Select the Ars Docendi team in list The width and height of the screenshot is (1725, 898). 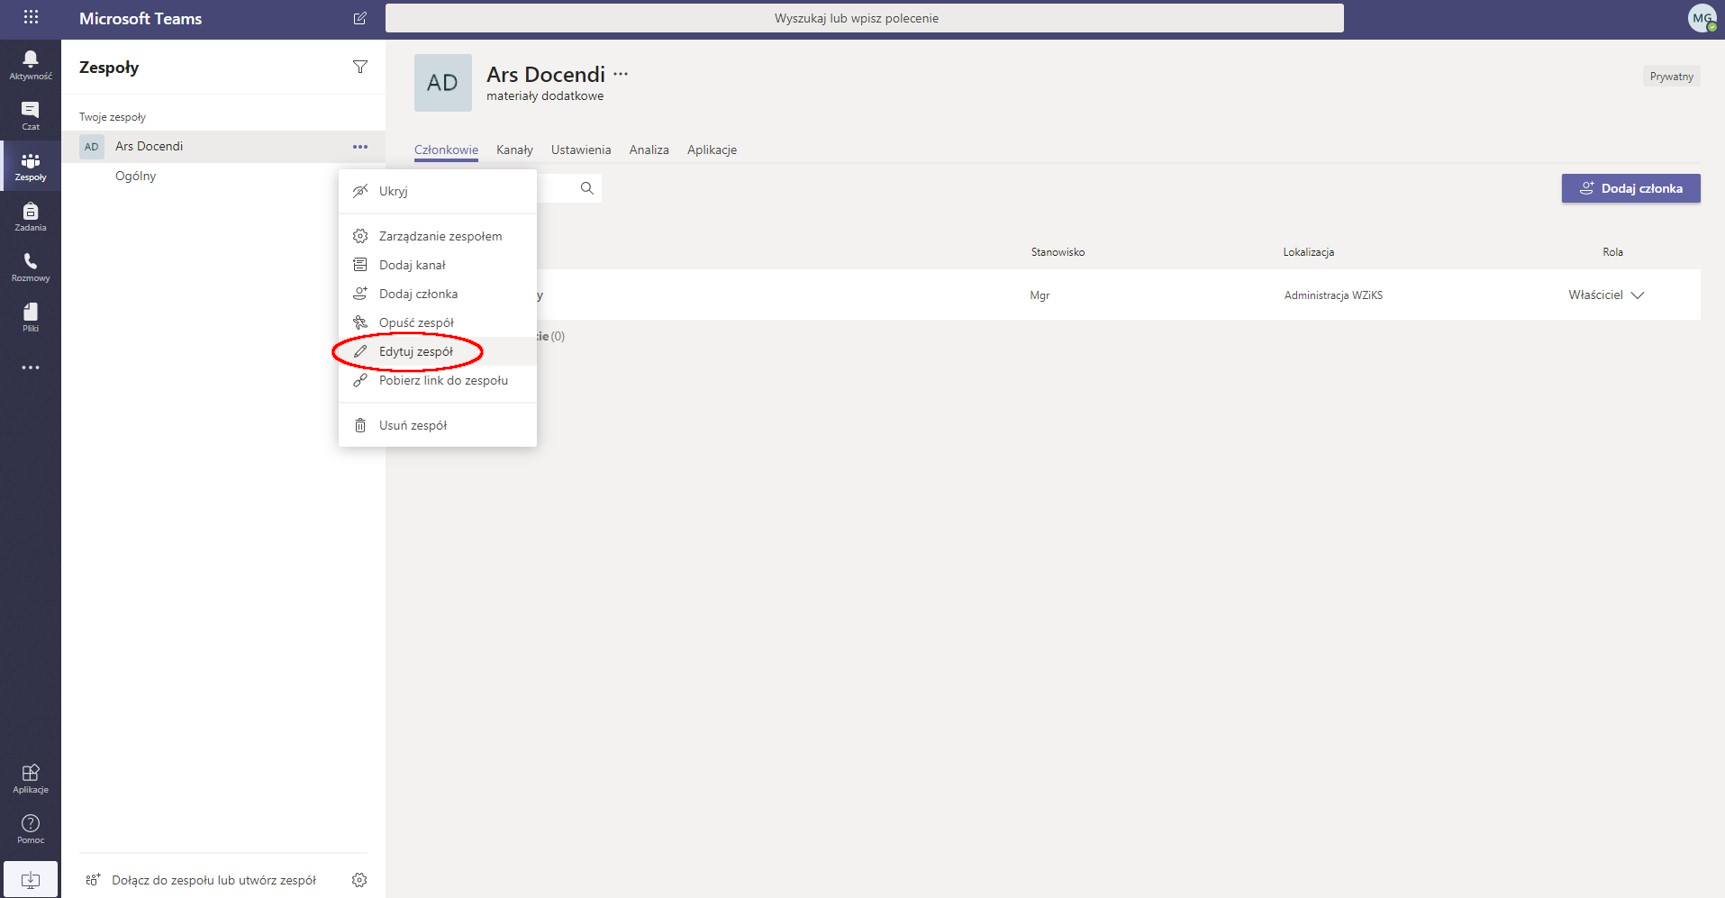224,147
